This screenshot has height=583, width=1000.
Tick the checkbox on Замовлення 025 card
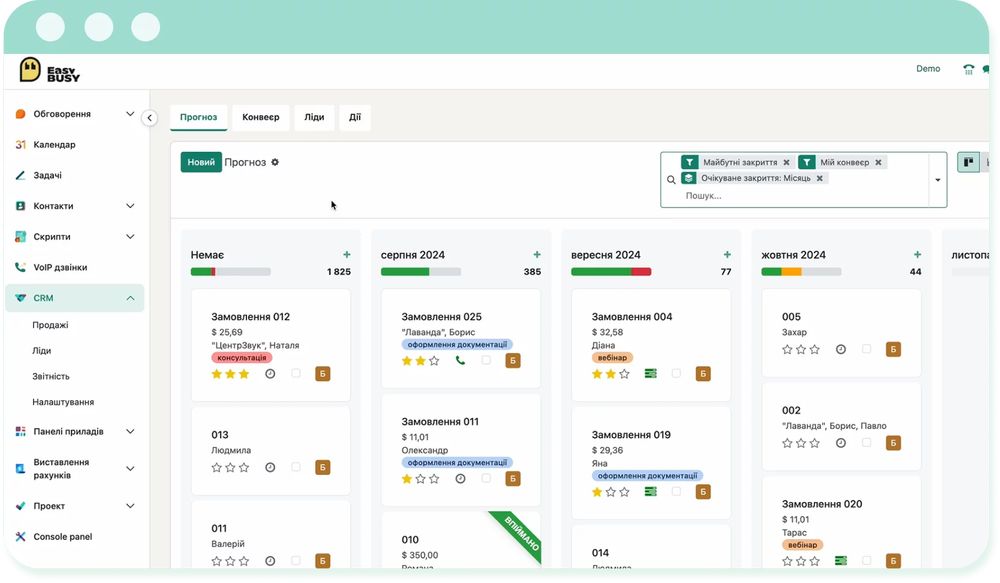486,360
